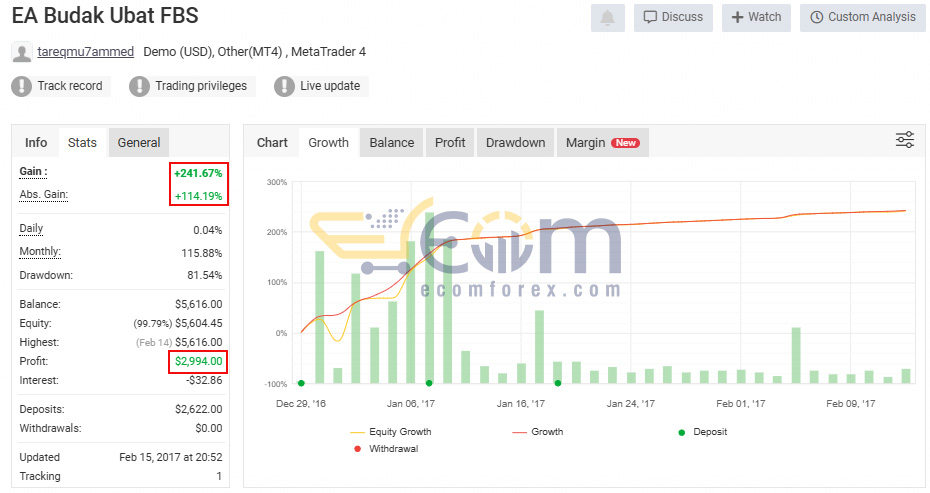Click the Feb 01, '17 axis label
The image size is (930, 493).
click(x=741, y=404)
